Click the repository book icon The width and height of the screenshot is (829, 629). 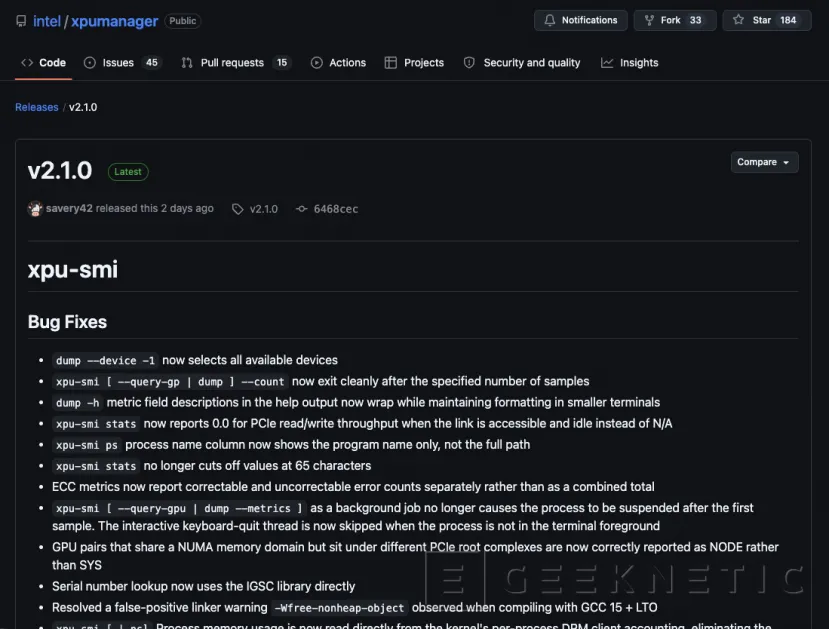[21, 21]
